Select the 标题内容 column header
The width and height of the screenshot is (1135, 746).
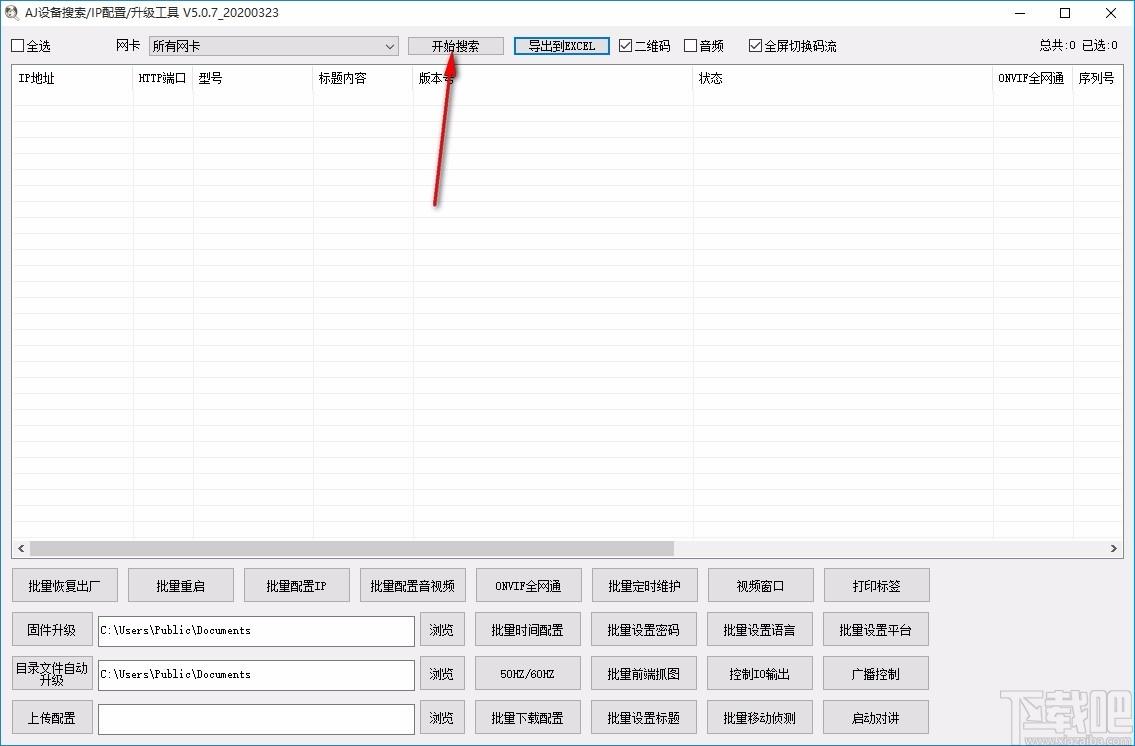click(x=363, y=79)
